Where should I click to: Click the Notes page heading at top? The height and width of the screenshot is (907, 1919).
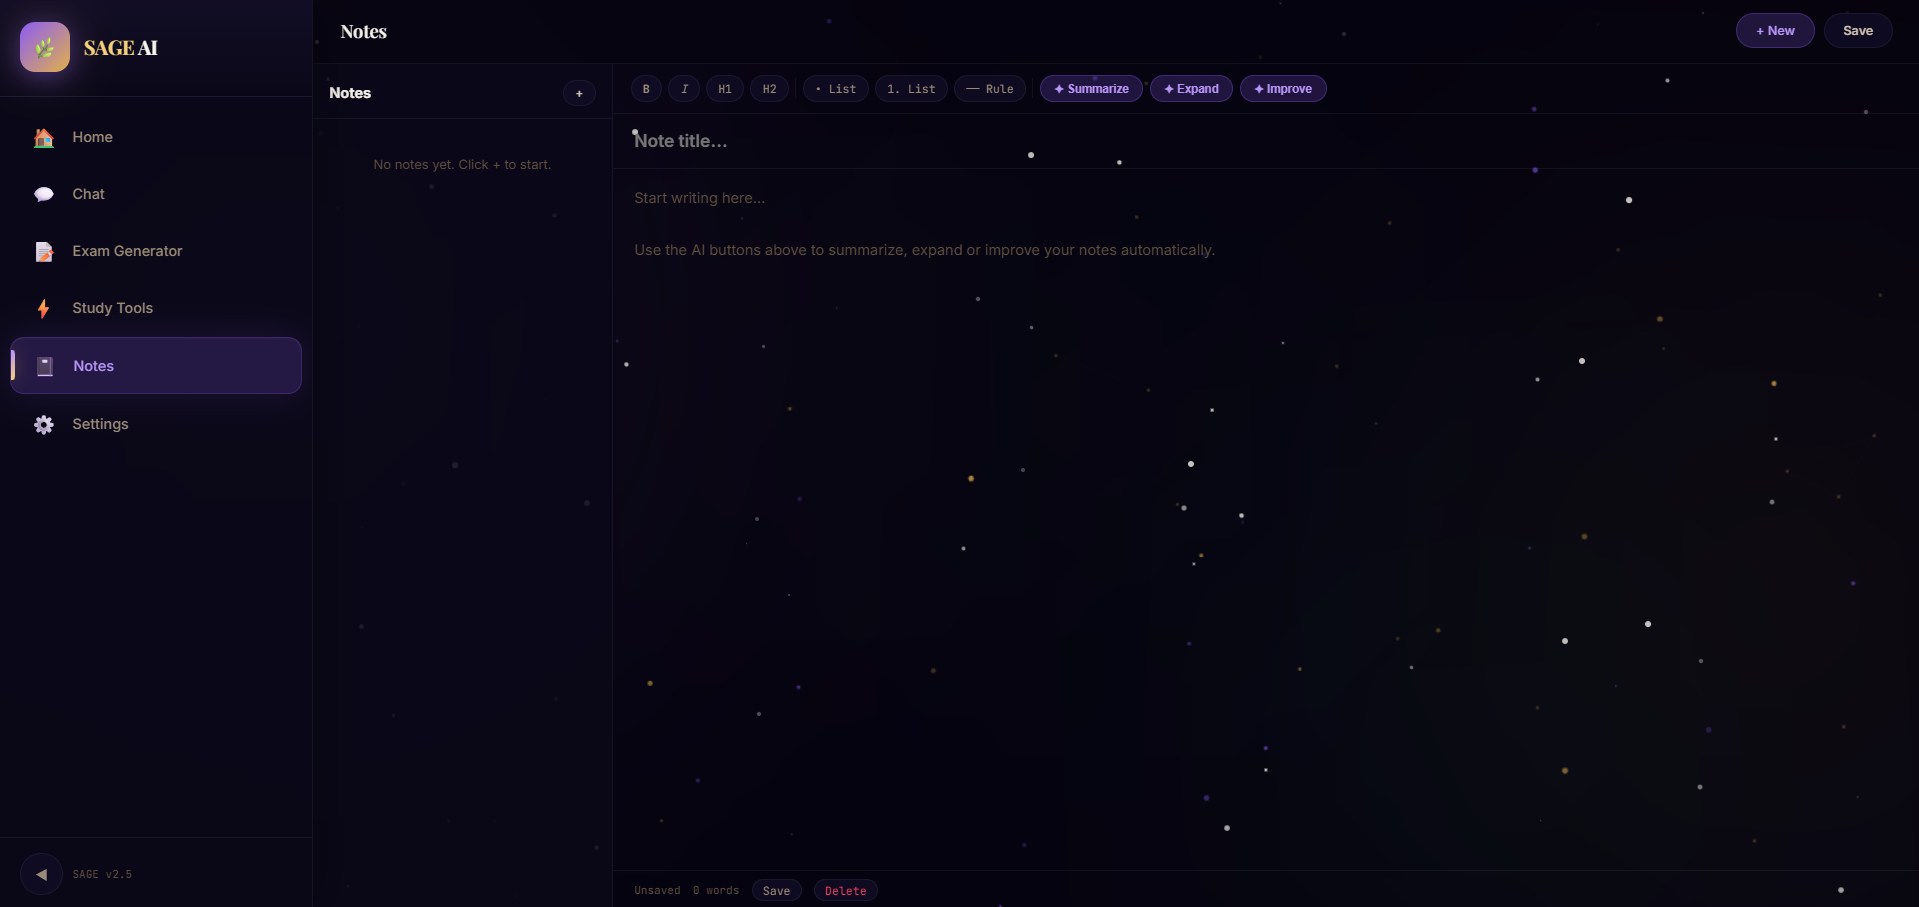coord(364,32)
